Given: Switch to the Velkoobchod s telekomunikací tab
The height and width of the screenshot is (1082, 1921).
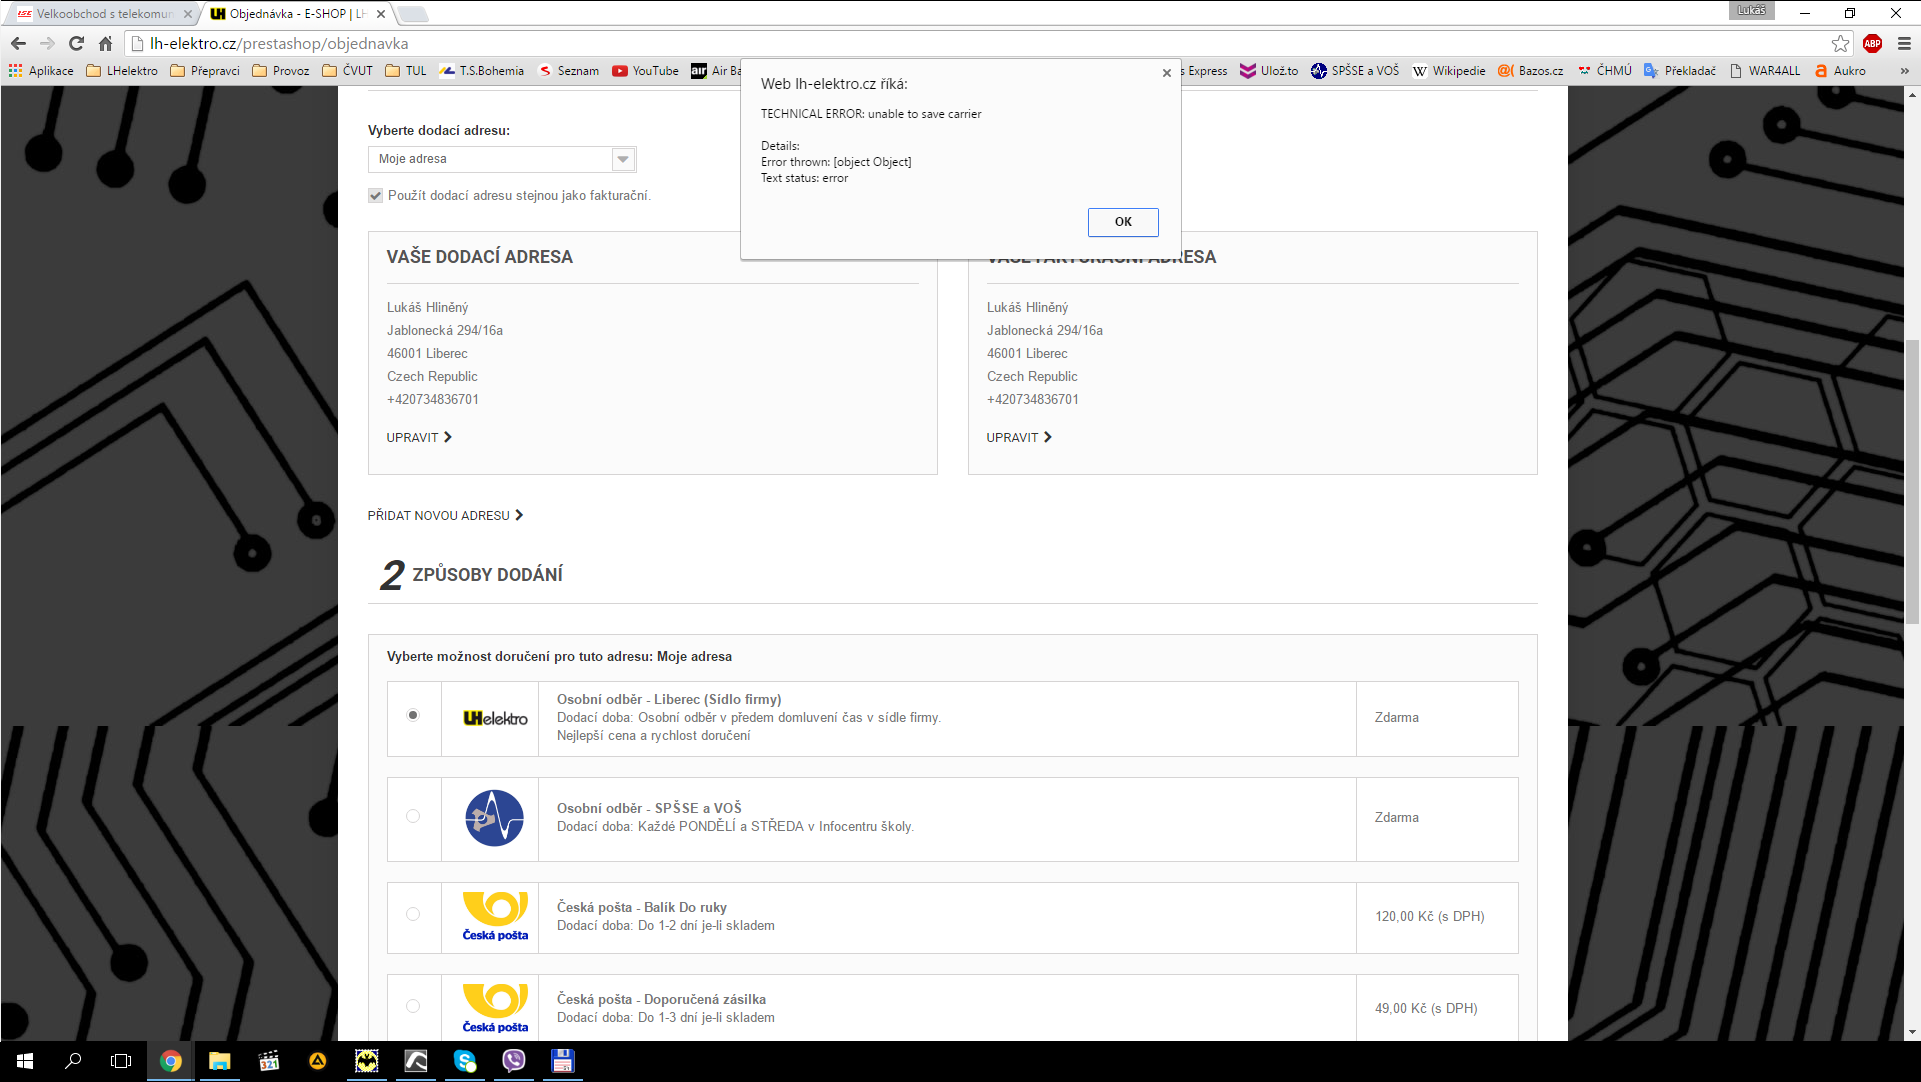Looking at the screenshot, I should (100, 14).
